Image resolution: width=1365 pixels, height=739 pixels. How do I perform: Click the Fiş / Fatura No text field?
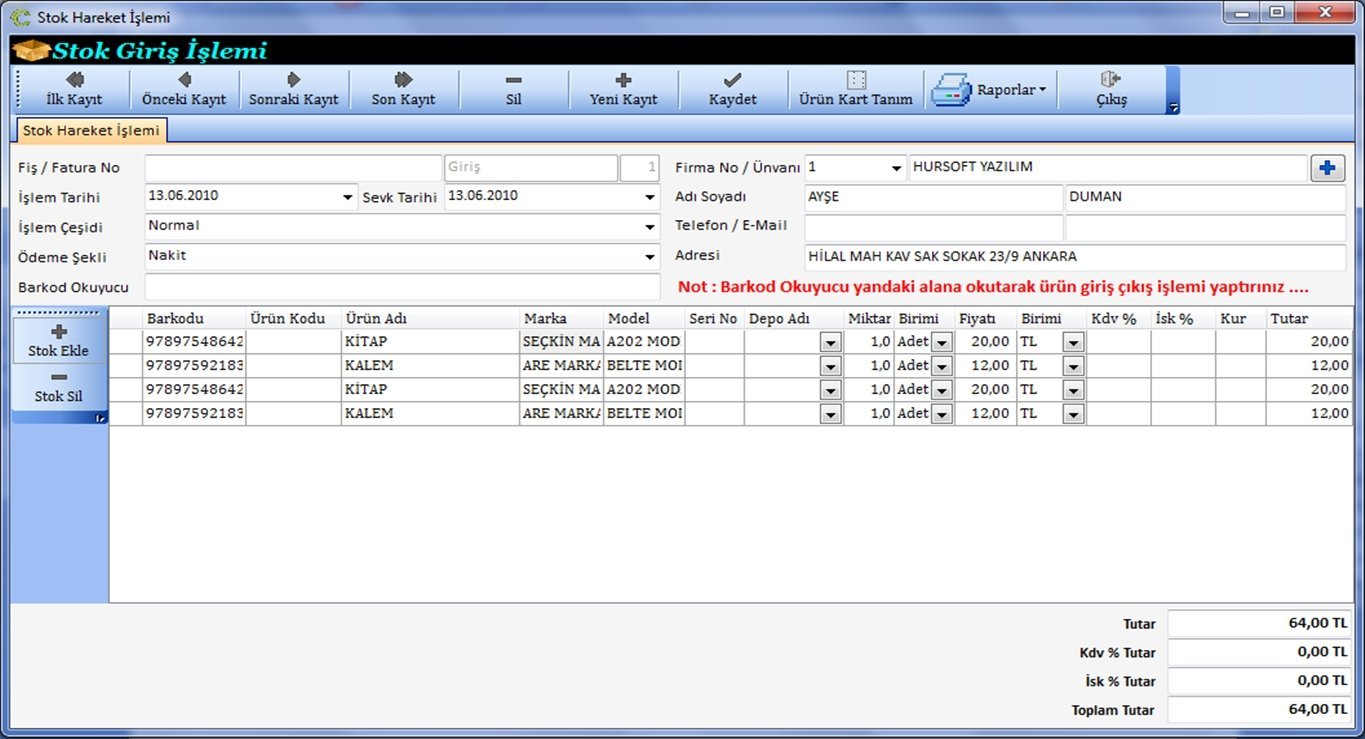pos(293,168)
